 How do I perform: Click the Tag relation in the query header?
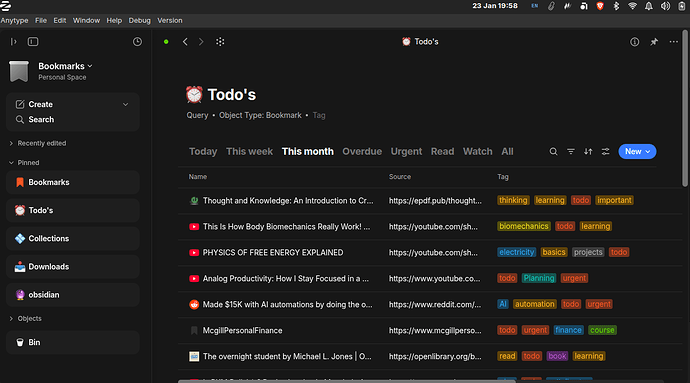[x=319, y=115]
